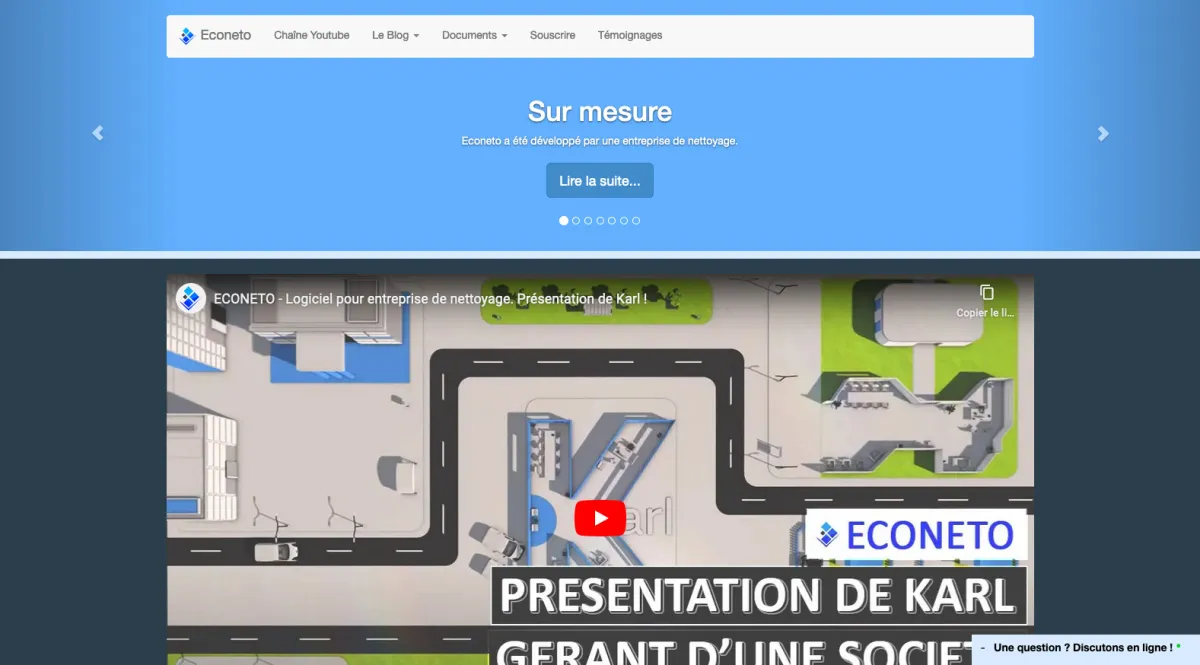The width and height of the screenshot is (1200, 665).
Task: Click the Econeto logo icon in navbar
Action: pos(187,36)
